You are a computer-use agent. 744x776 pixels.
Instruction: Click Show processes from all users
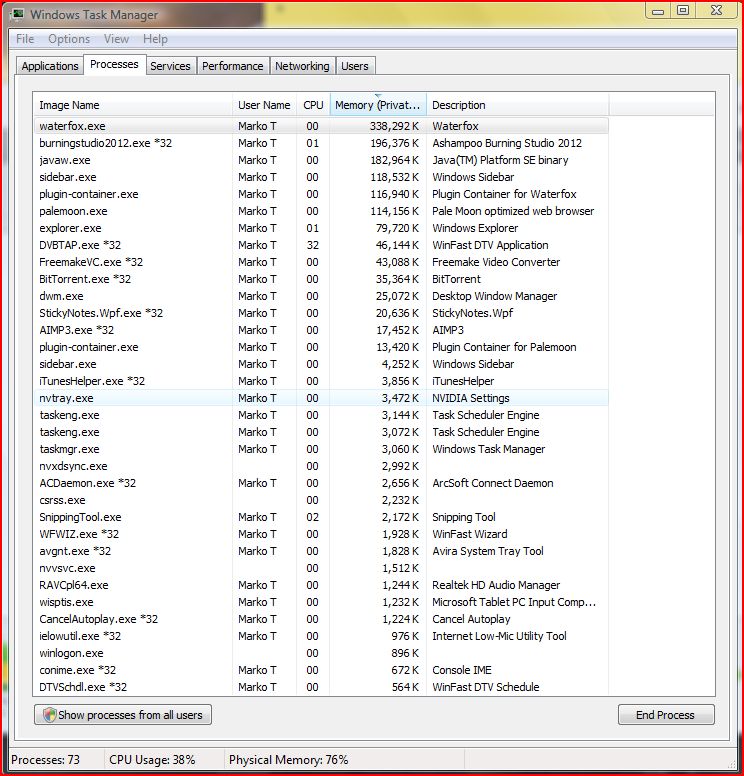(123, 715)
